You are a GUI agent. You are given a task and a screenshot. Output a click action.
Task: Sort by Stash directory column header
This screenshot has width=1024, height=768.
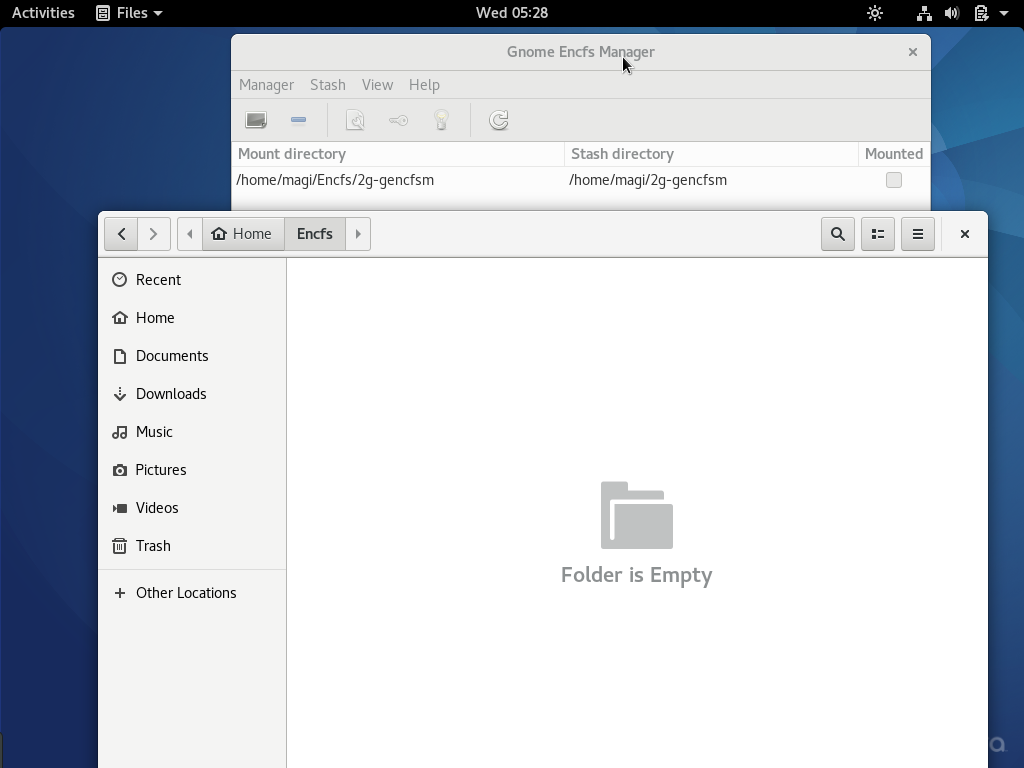click(x=711, y=154)
